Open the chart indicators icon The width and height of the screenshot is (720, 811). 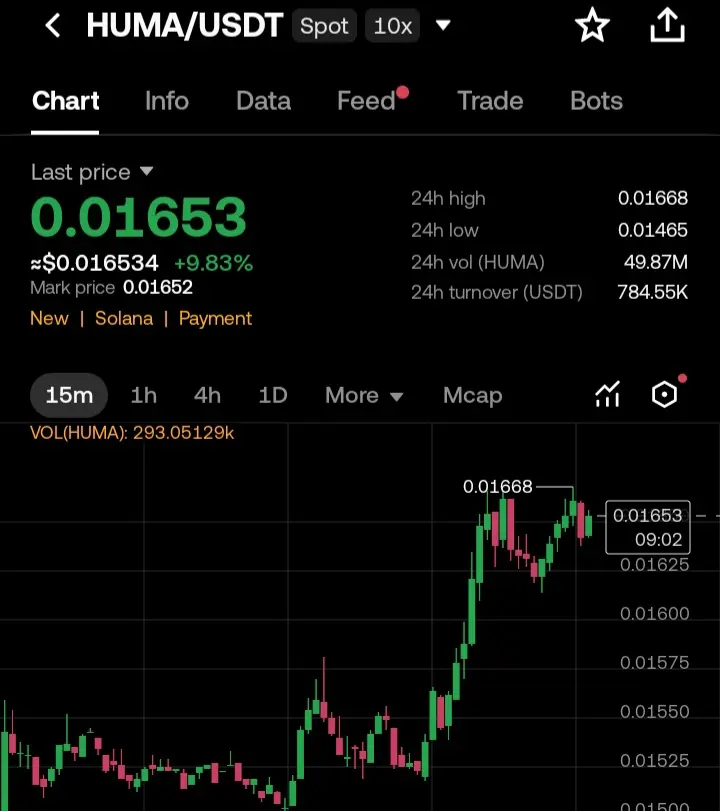[x=607, y=395]
